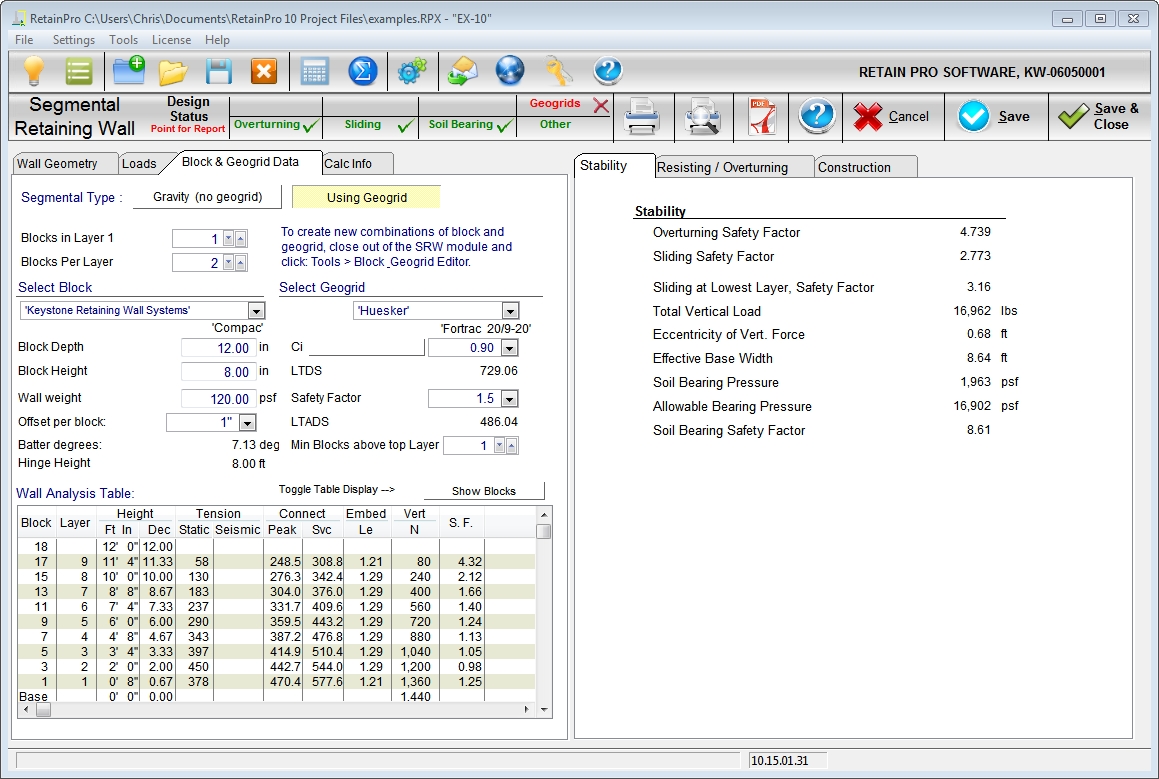This screenshot has width=1159, height=779.
Task: Click the blue Sigma icon
Action: tap(362, 71)
